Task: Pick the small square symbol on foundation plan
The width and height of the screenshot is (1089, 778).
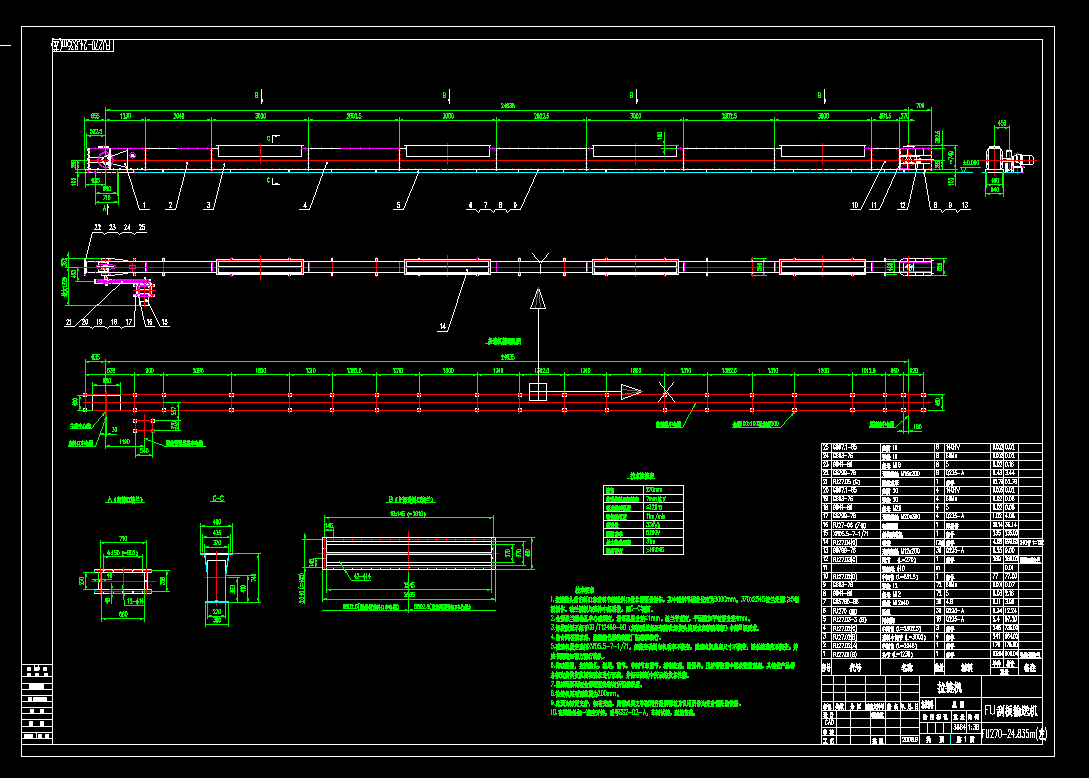Action: (x=538, y=392)
